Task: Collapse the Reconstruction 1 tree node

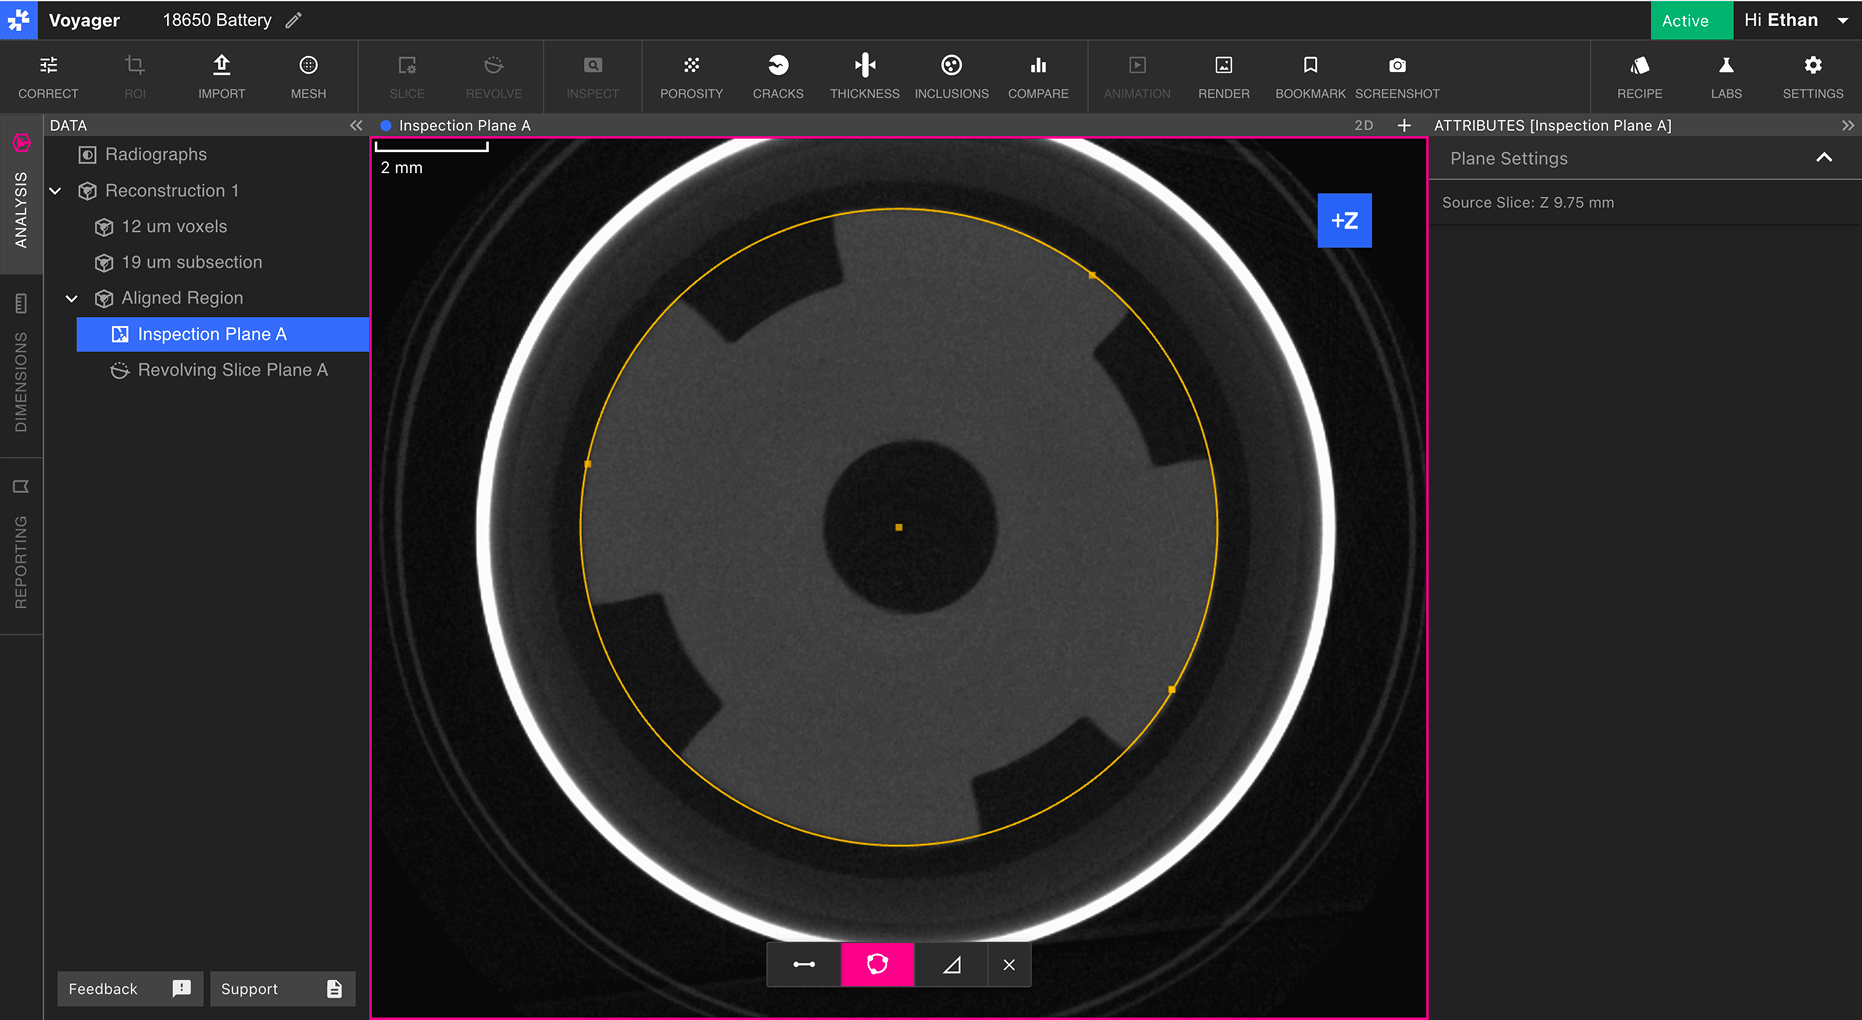Action: [56, 191]
